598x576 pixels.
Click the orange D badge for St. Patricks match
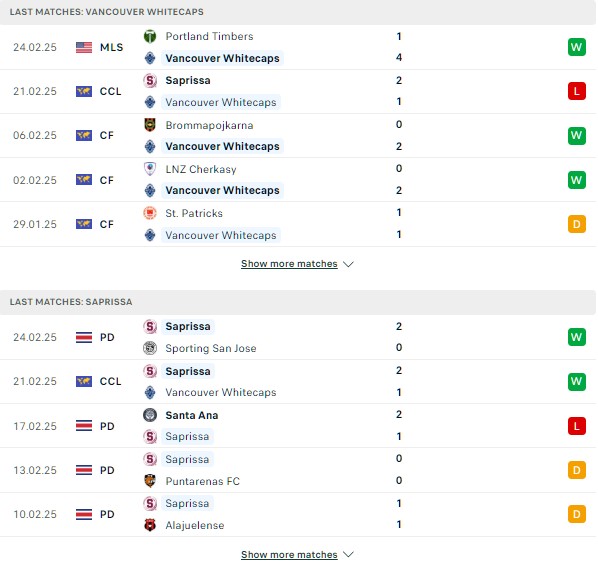[577, 224]
